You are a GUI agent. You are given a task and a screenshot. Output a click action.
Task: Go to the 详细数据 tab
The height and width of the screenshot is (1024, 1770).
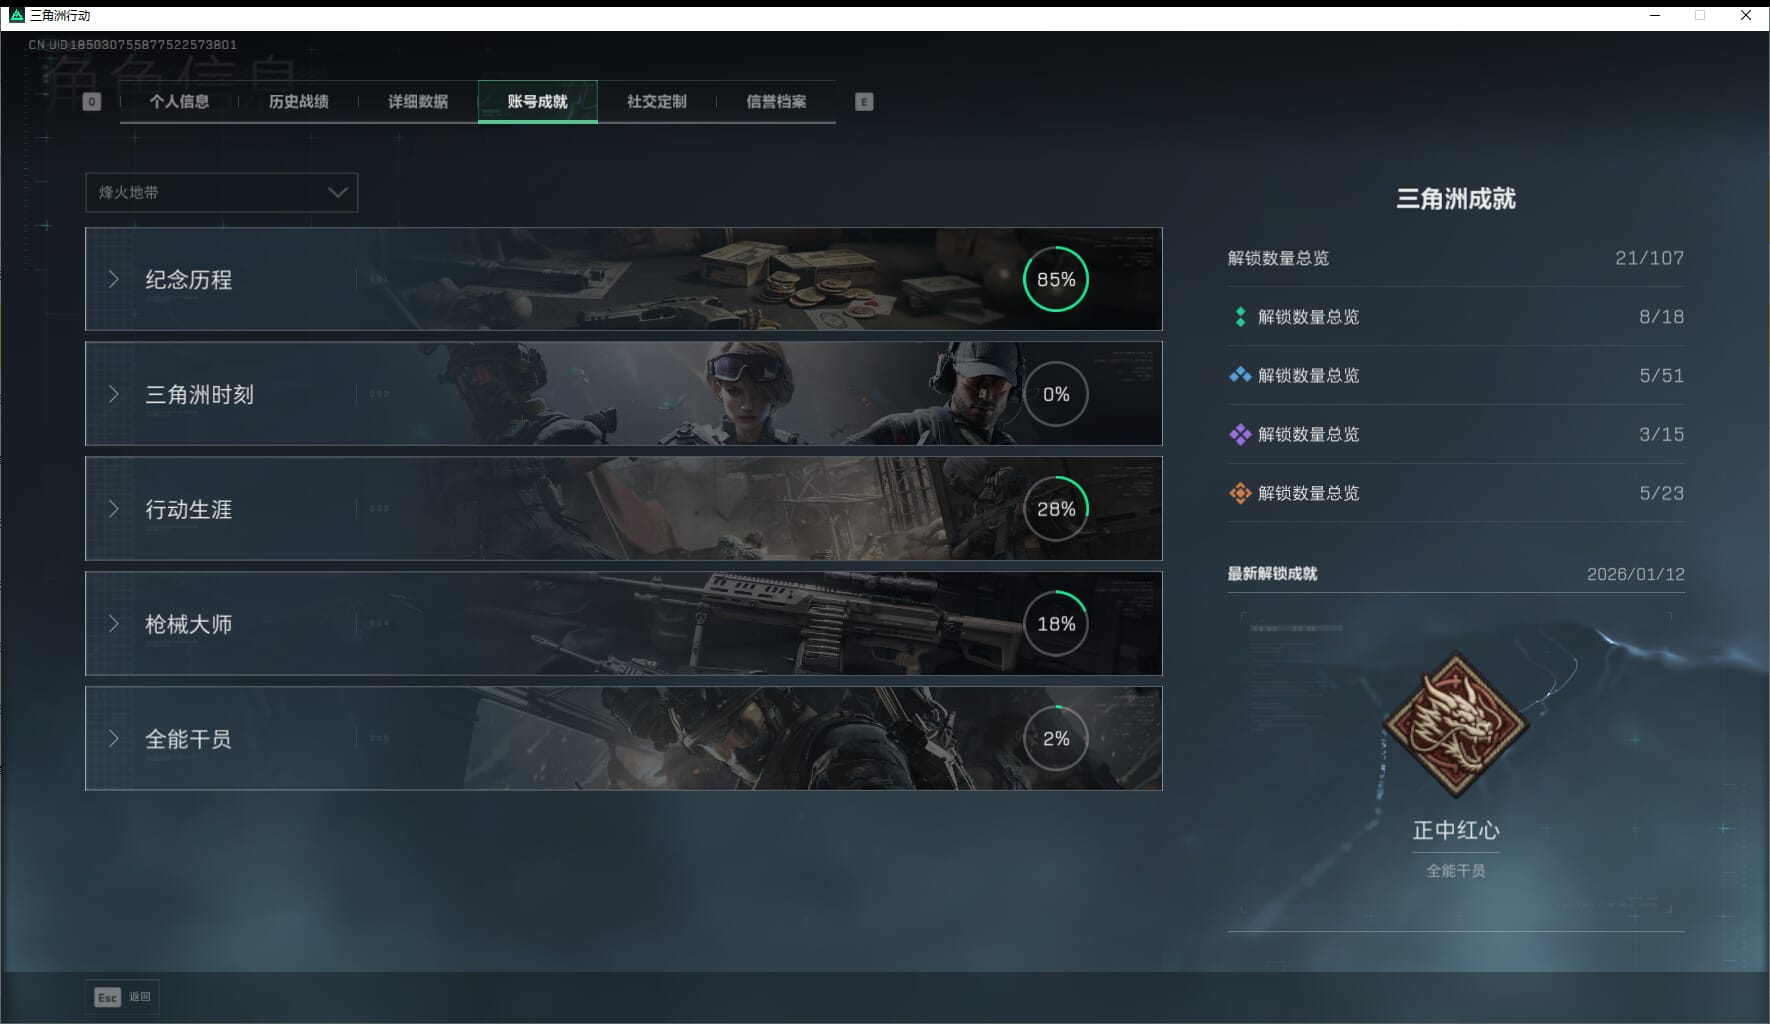coord(418,101)
